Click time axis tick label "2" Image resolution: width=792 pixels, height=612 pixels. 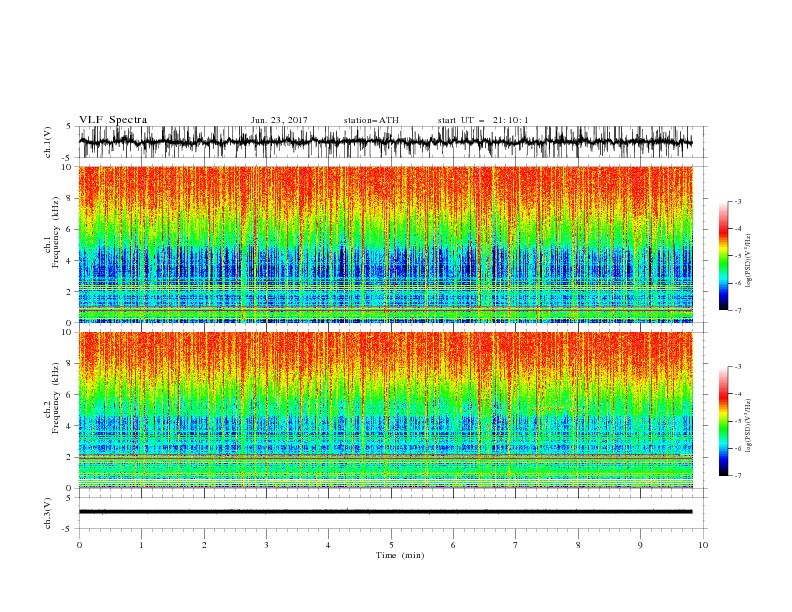[204, 545]
